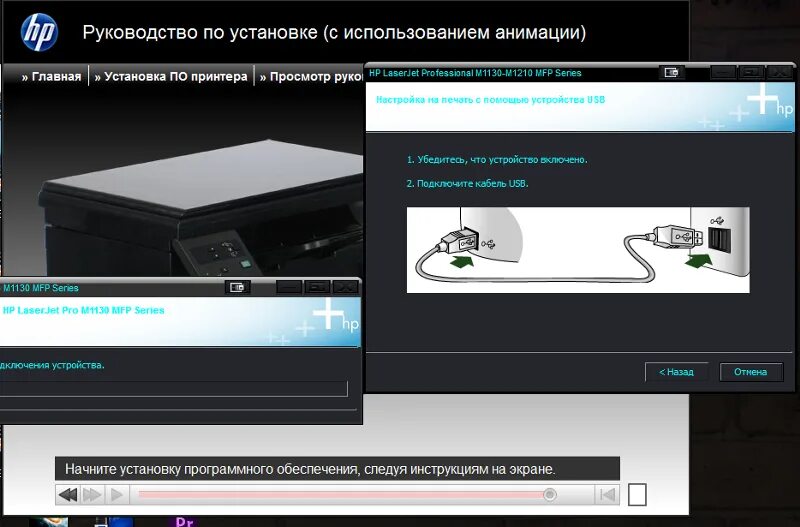Close the M1130 MFP Series dialog

(x=345, y=287)
